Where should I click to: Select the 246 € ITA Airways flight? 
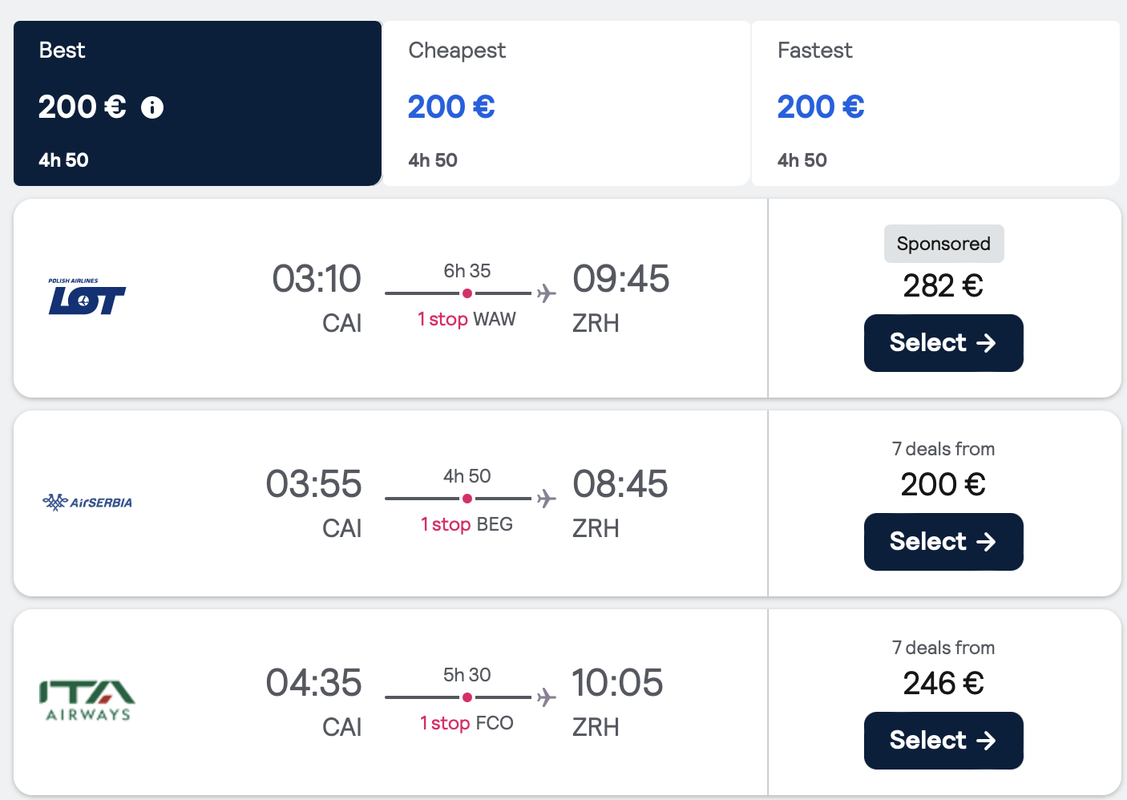(943, 740)
